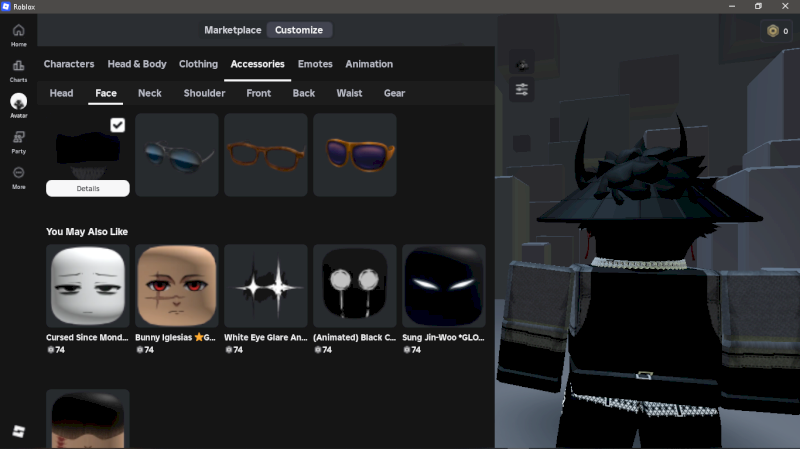Select the Accessories tab
This screenshot has width=800, height=449.
[257, 64]
